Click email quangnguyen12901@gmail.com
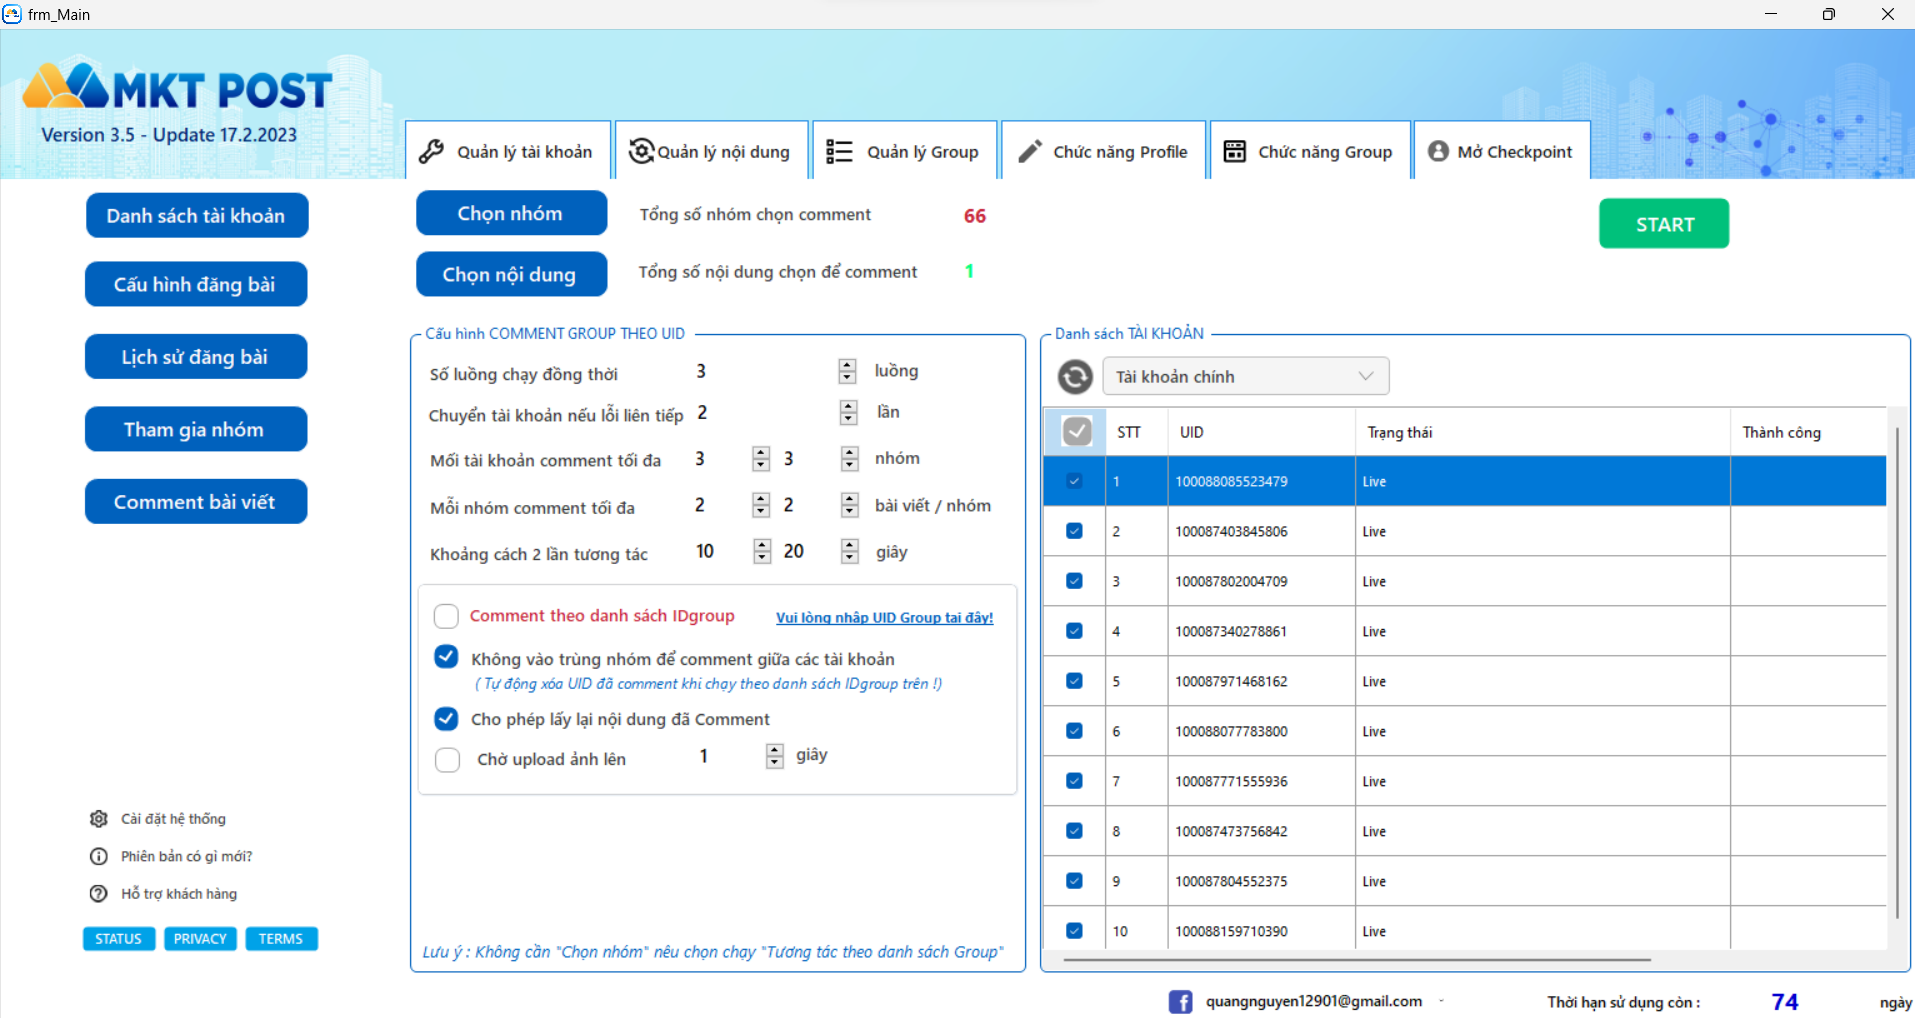 point(1313,1001)
